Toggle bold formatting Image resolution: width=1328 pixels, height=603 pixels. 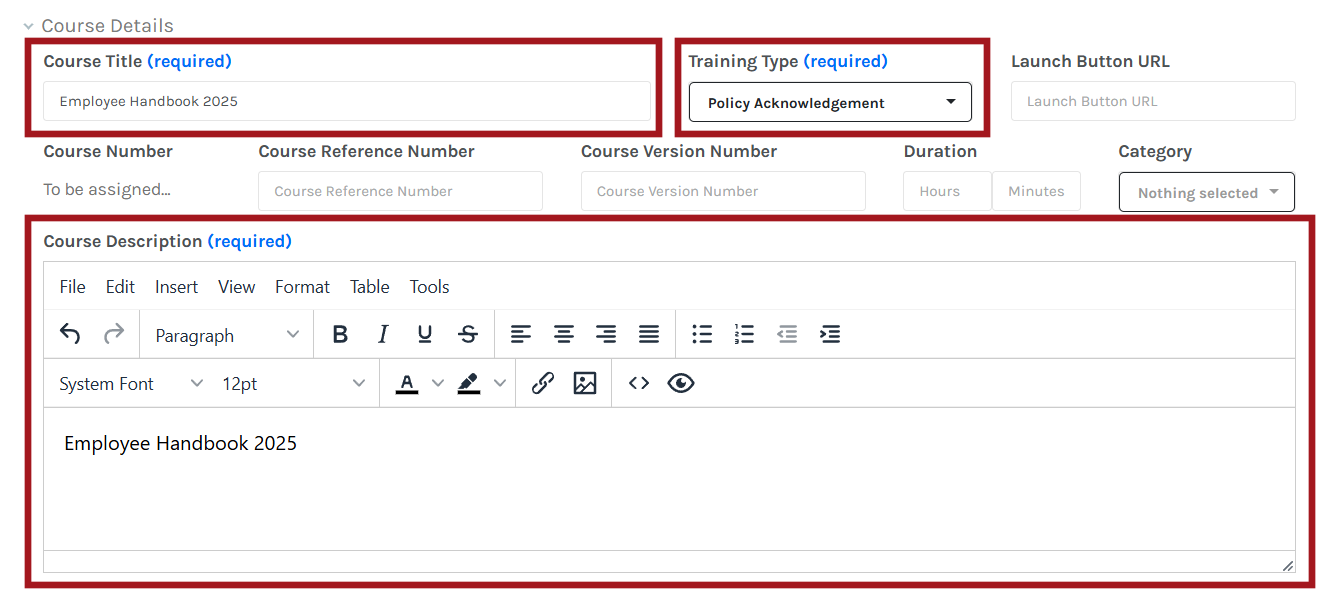tap(340, 334)
